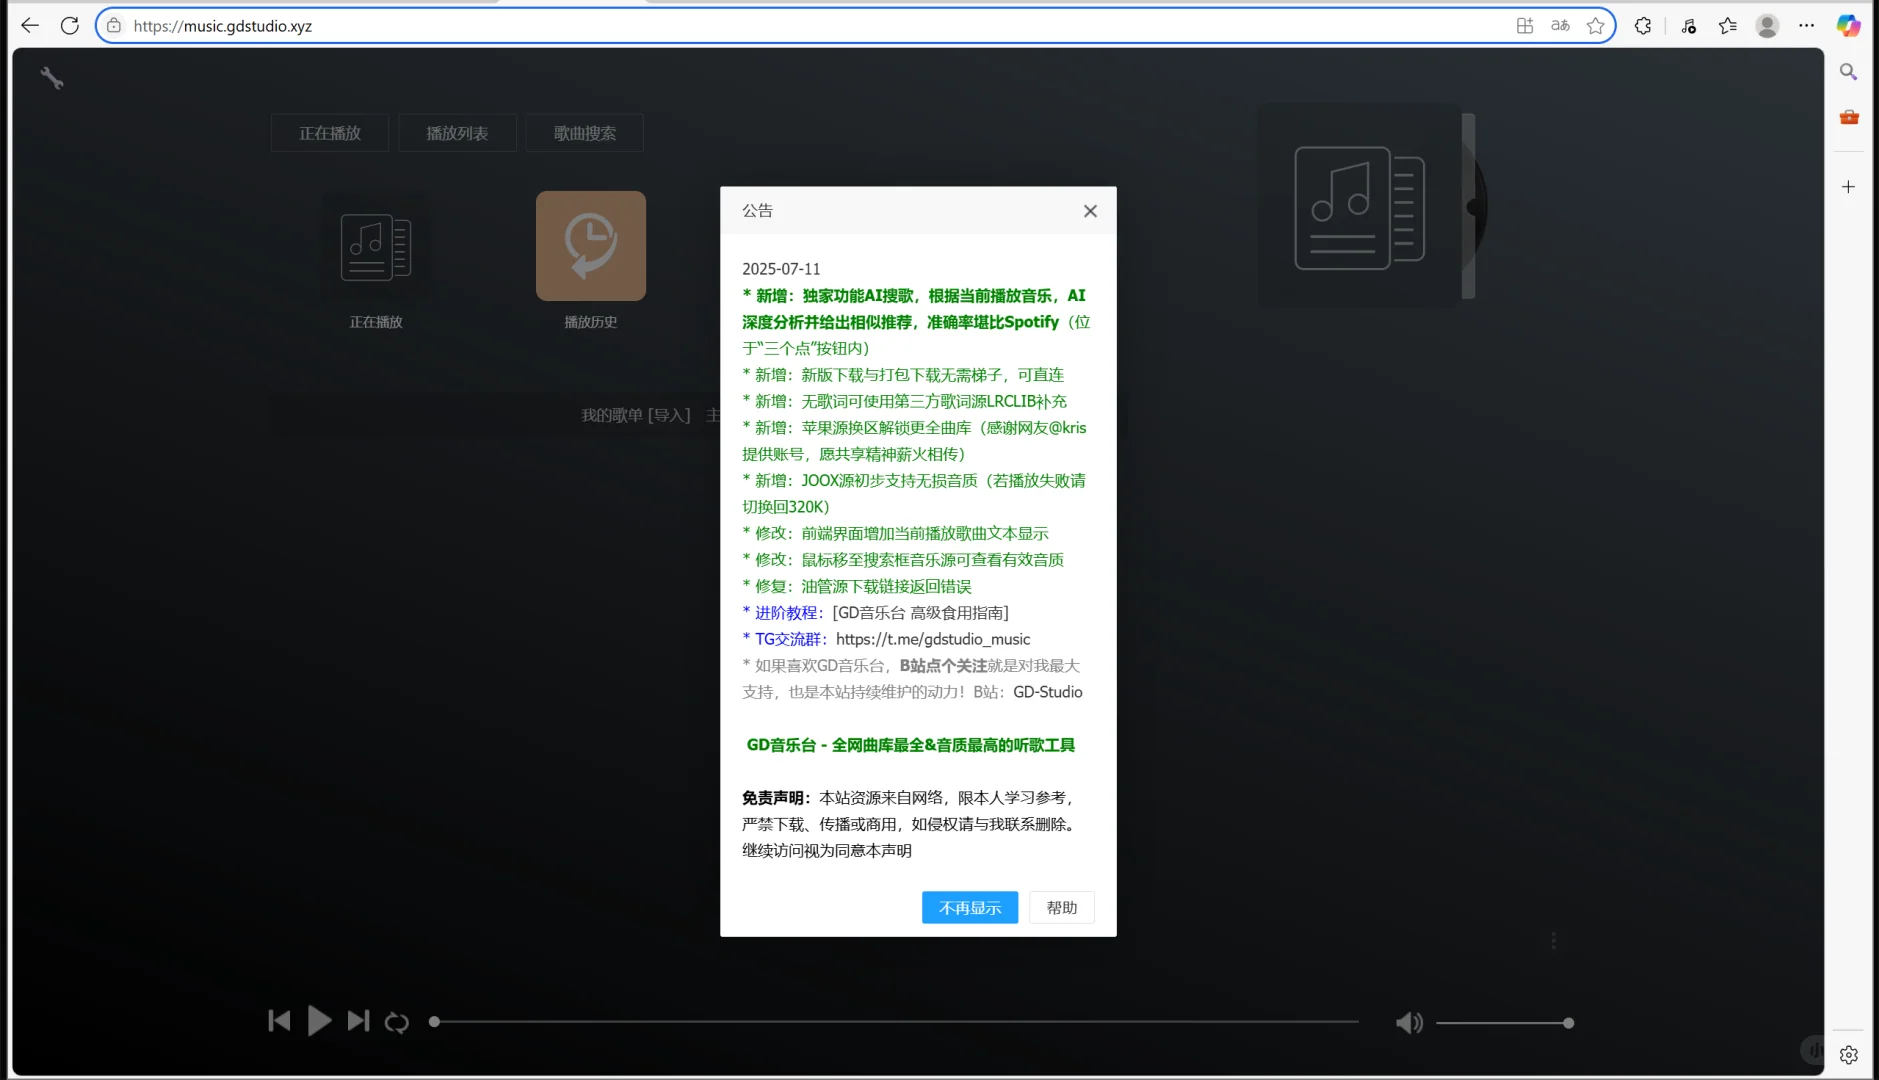This screenshot has height=1080, width=1879.
Task: Open the browser favorites icon
Action: (x=1727, y=25)
